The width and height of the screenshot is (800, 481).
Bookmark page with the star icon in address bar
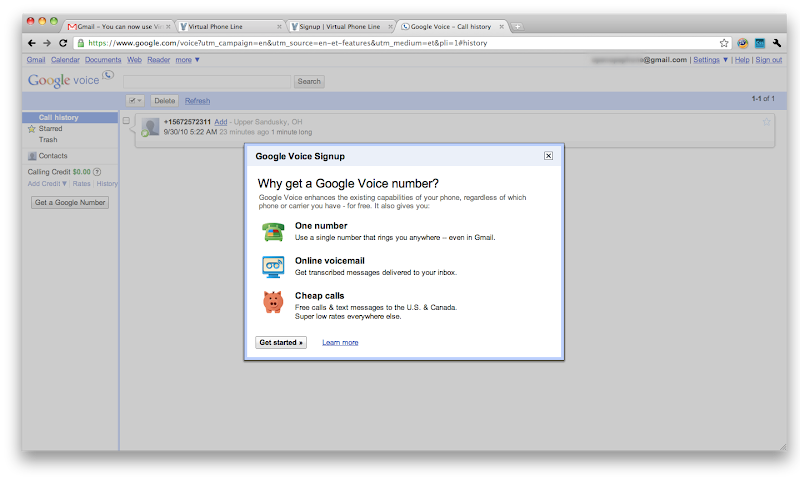coord(724,43)
